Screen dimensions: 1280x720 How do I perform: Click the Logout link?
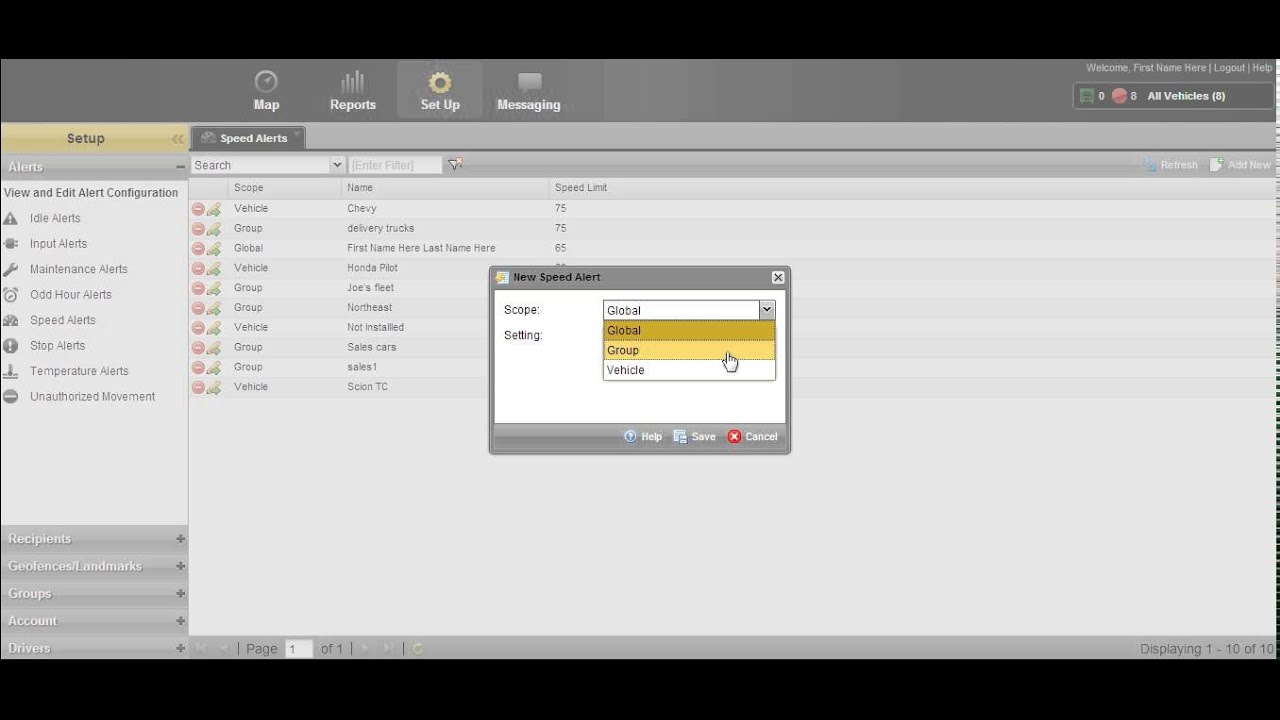[1229, 68]
